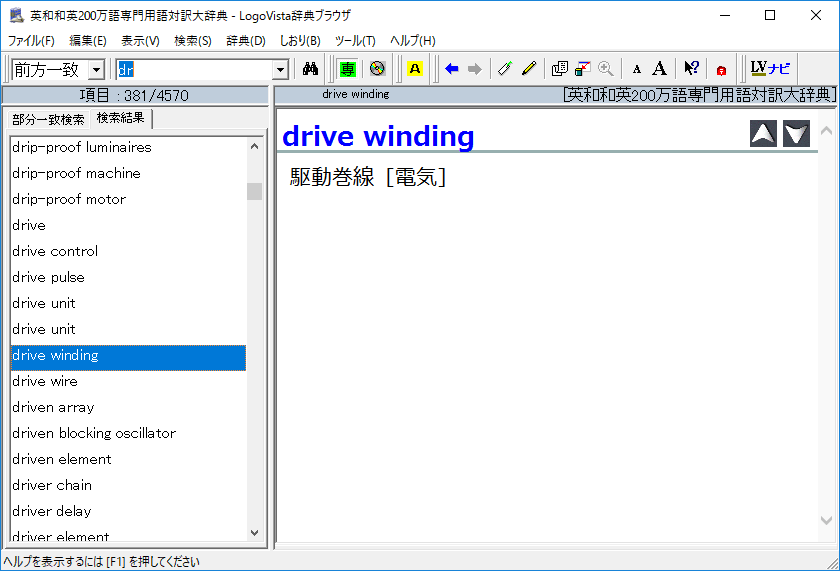Click the context help cursor icon
This screenshot has width=840, height=571.
pyautogui.click(x=691, y=69)
